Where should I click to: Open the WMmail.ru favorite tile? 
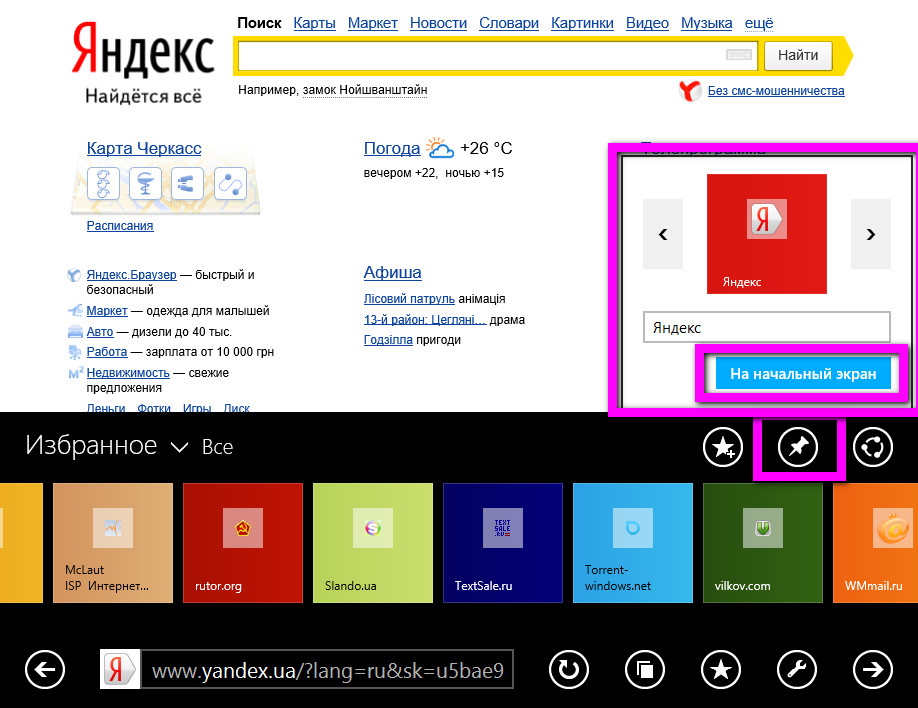[x=875, y=543]
